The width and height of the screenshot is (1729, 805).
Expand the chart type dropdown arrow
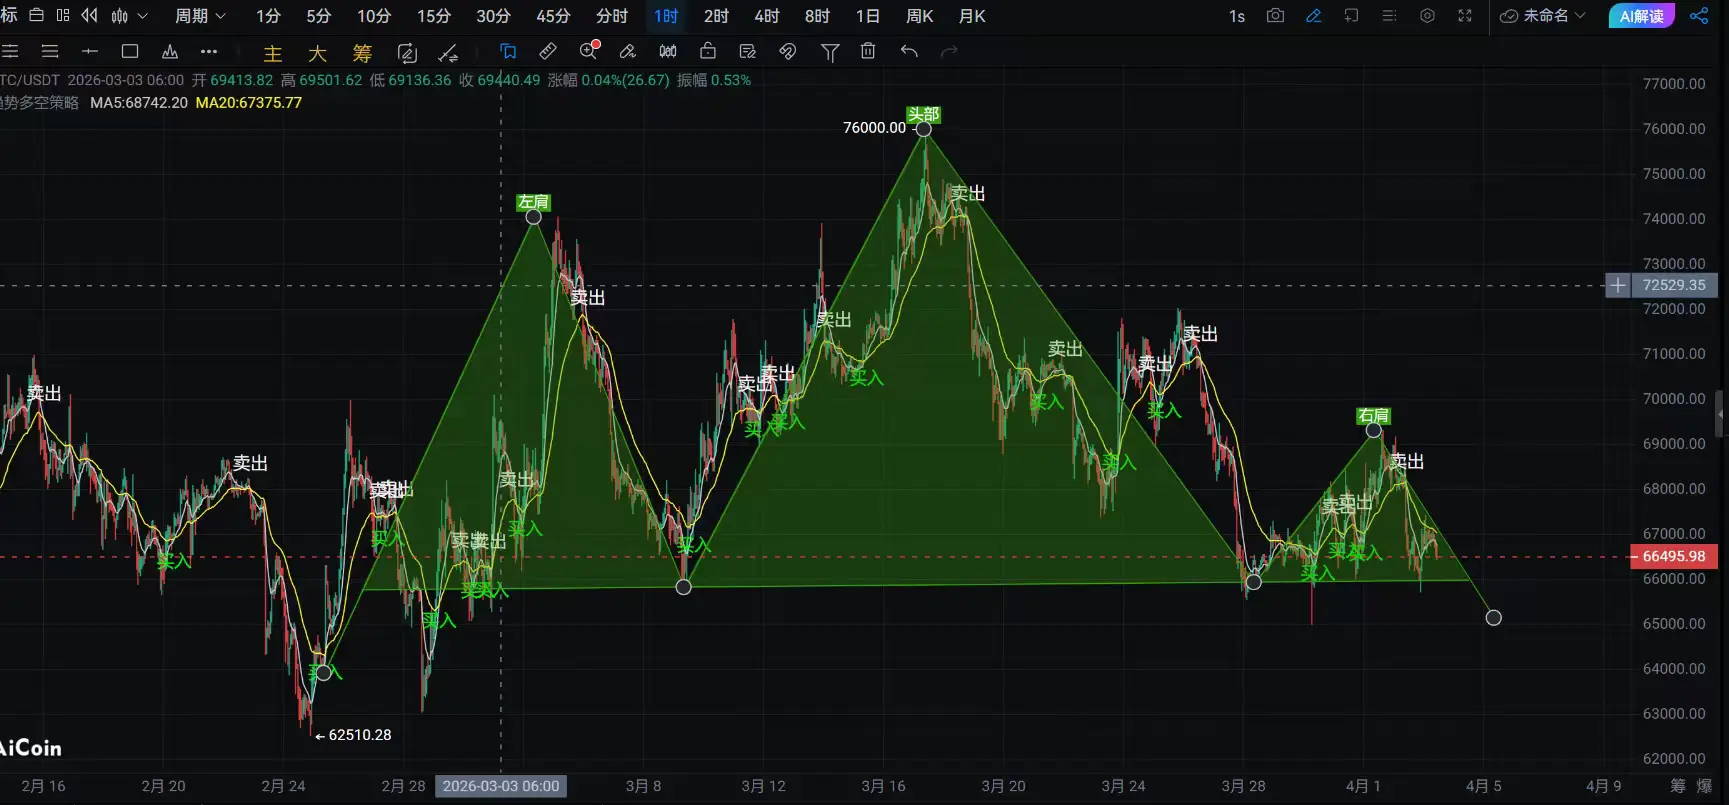tap(142, 16)
